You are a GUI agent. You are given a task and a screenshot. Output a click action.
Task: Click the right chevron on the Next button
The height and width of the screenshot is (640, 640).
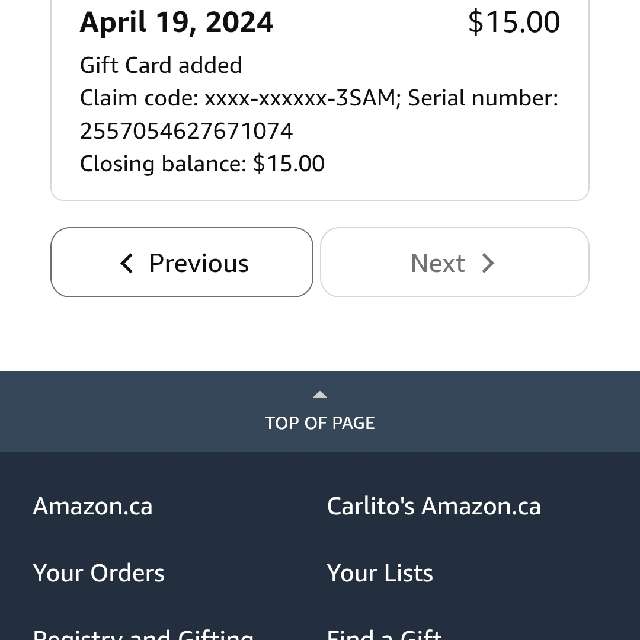point(488,263)
